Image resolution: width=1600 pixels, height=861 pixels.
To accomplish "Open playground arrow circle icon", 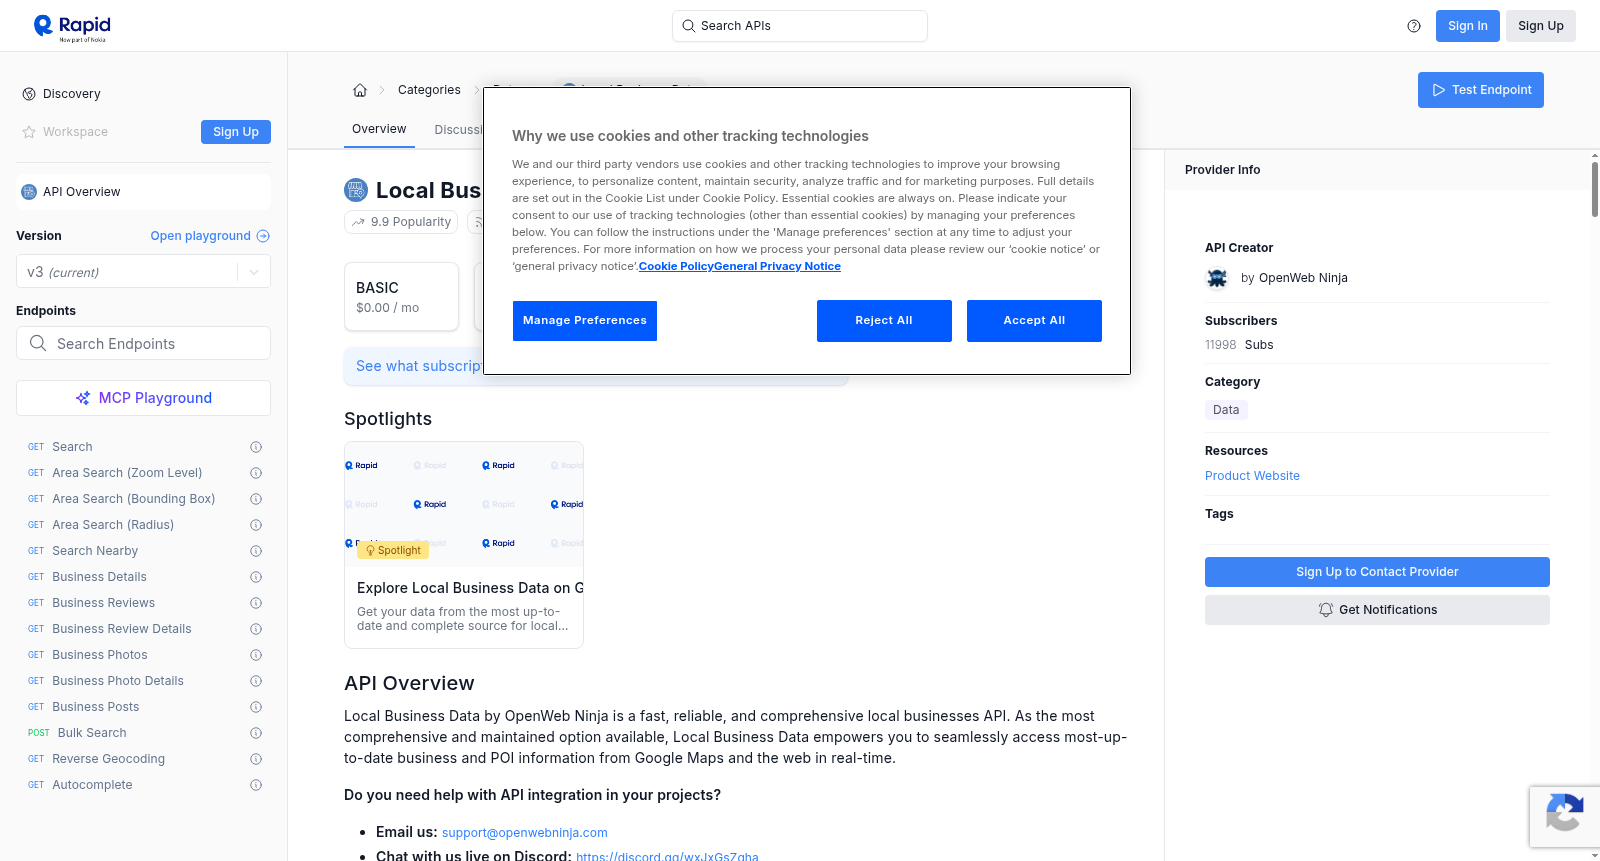I will point(263,236).
